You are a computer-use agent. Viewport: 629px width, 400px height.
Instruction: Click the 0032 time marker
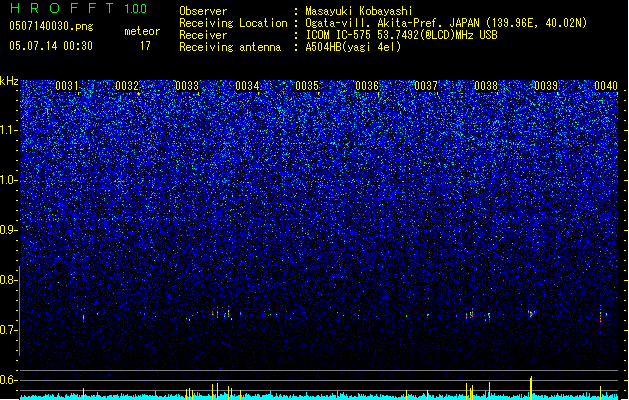point(127,86)
